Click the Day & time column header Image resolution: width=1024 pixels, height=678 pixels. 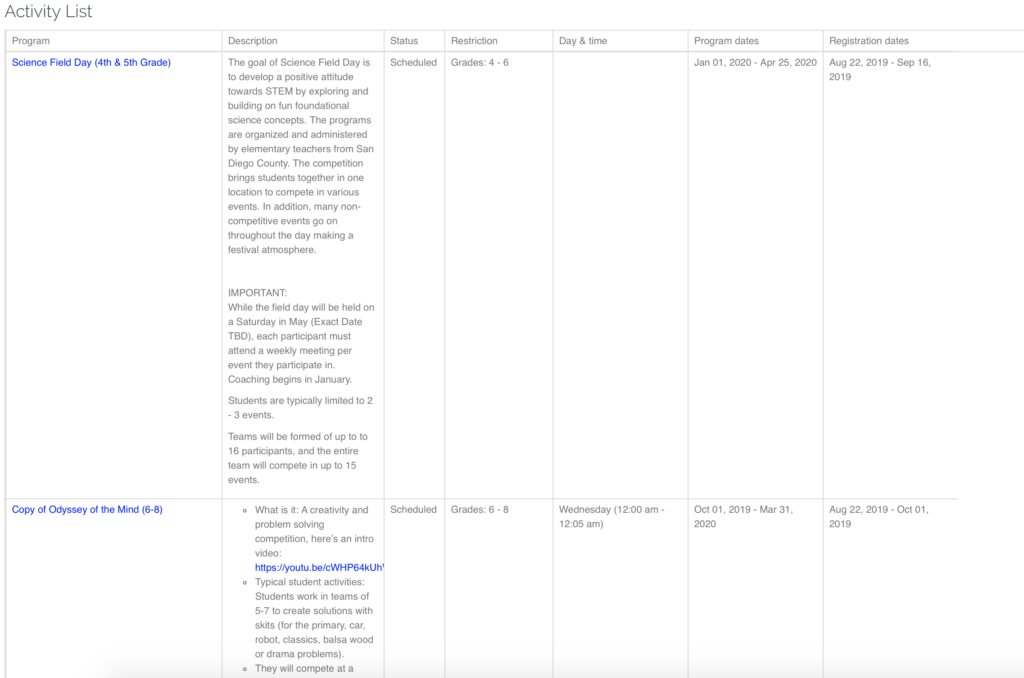(583, 40)
